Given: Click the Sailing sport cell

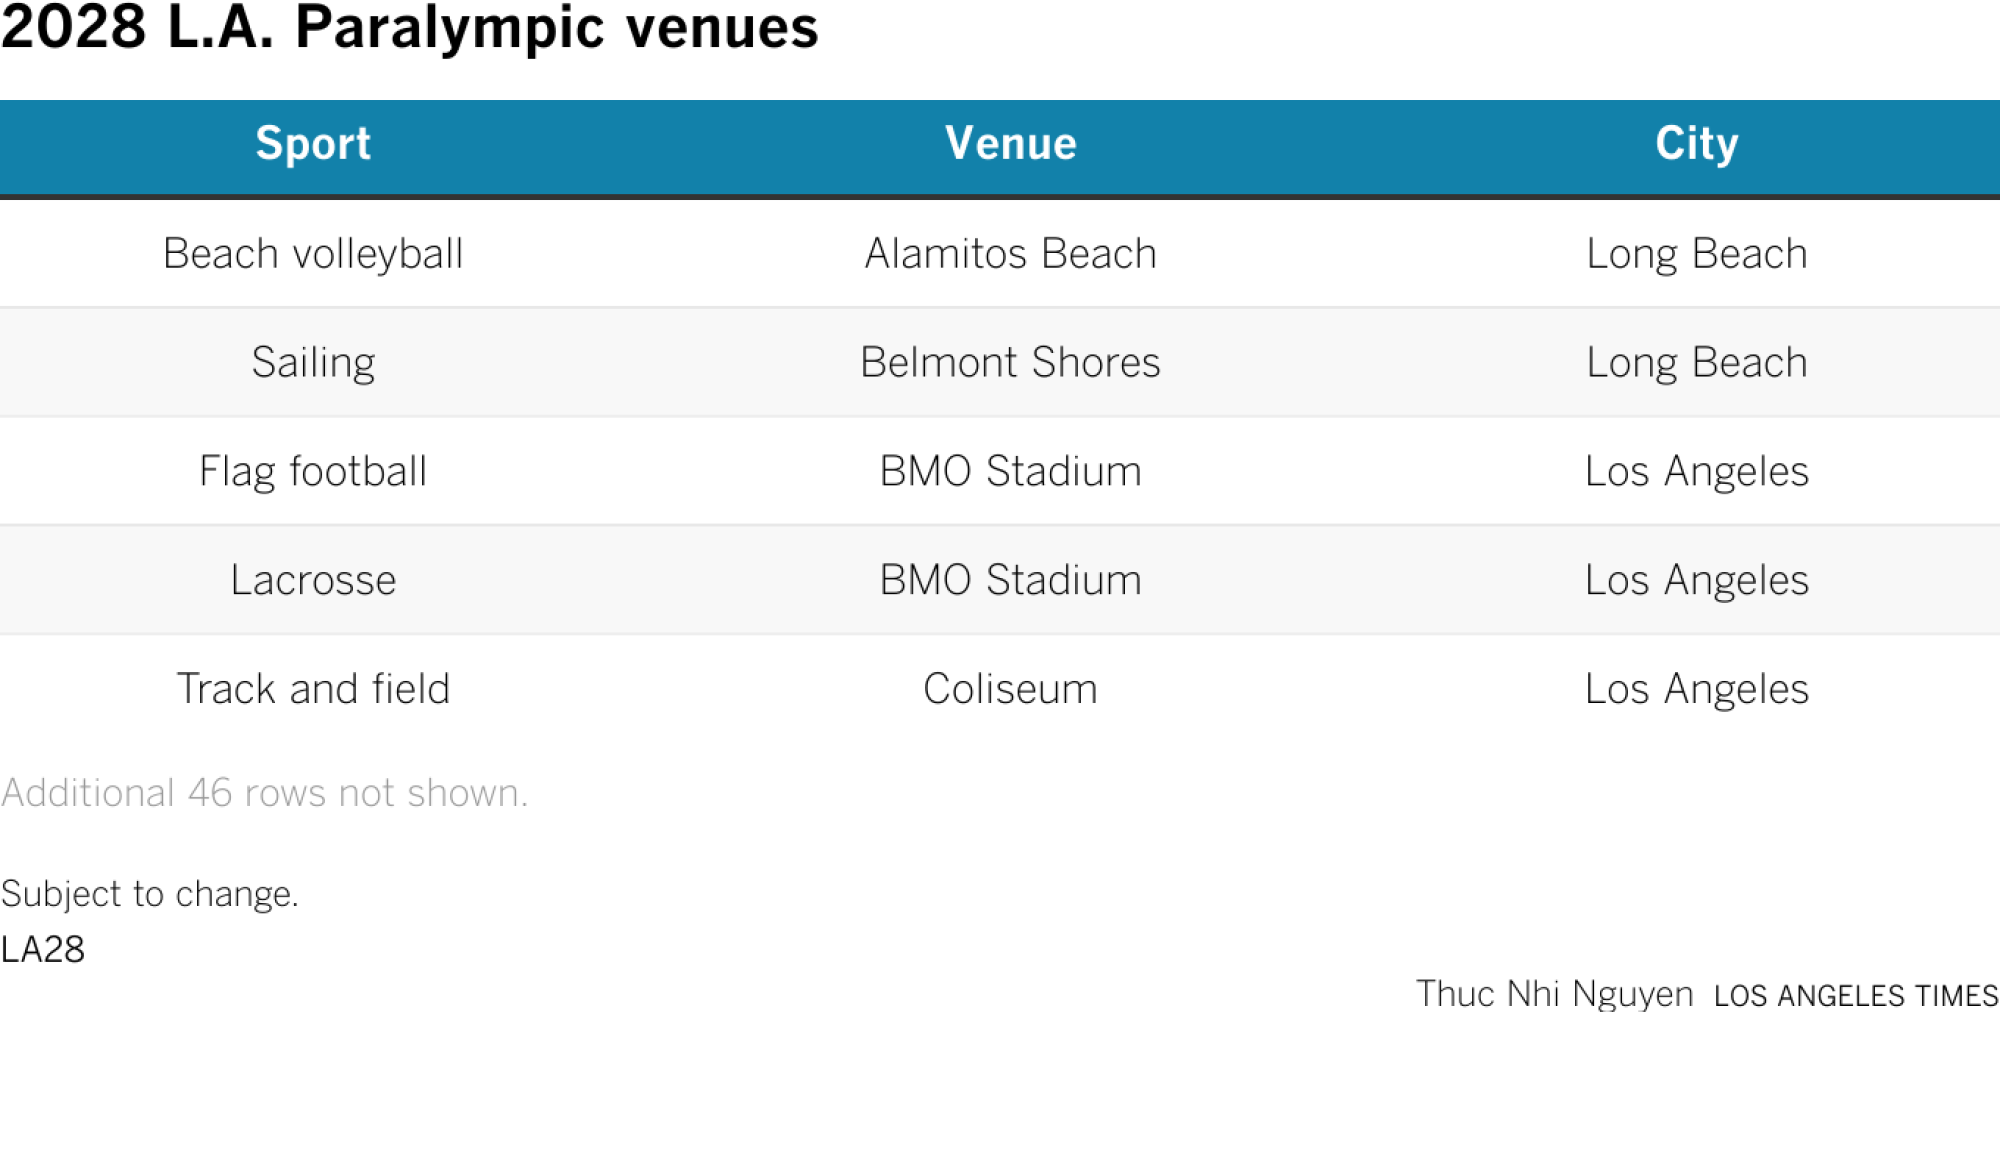Looking at the screenshot, I should coord(313,362).
